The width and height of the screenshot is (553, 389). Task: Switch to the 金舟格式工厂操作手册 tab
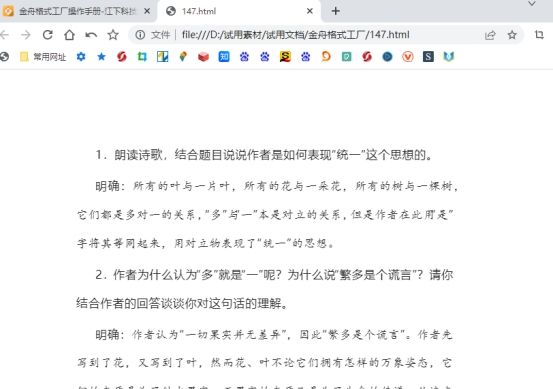coord(77,11)
